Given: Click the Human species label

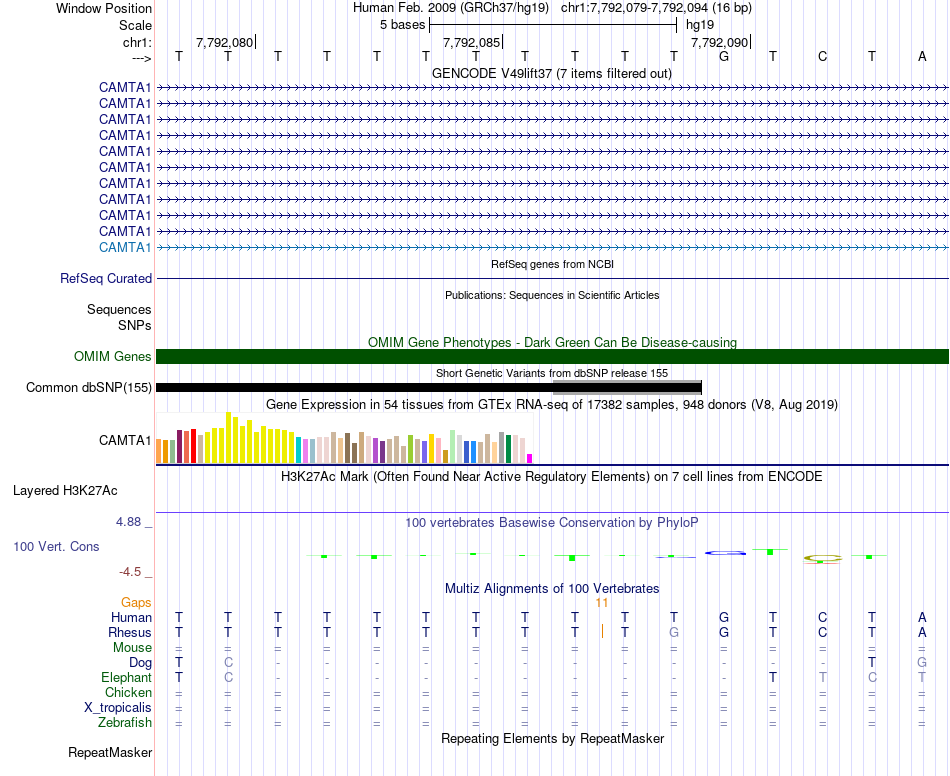Looking at the screenshot, I should (x=131, y=617).
